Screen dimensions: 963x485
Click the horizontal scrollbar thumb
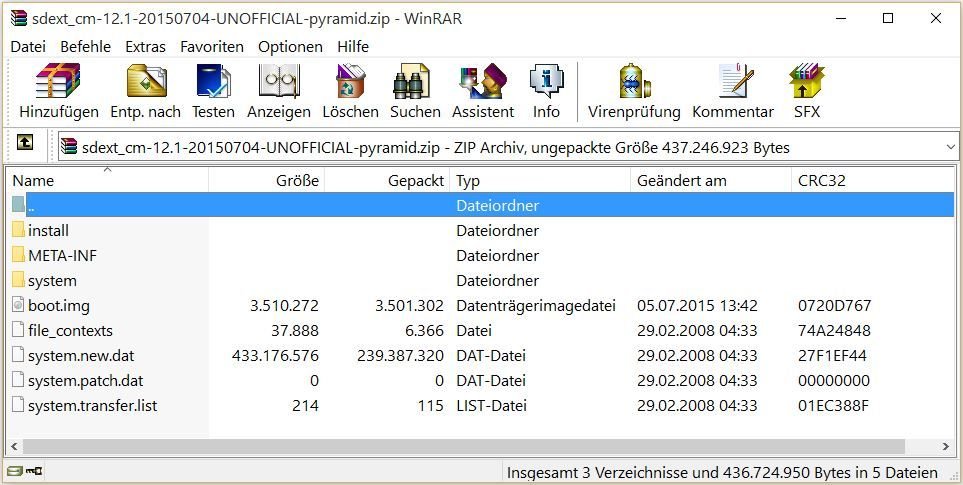(465, 446)
